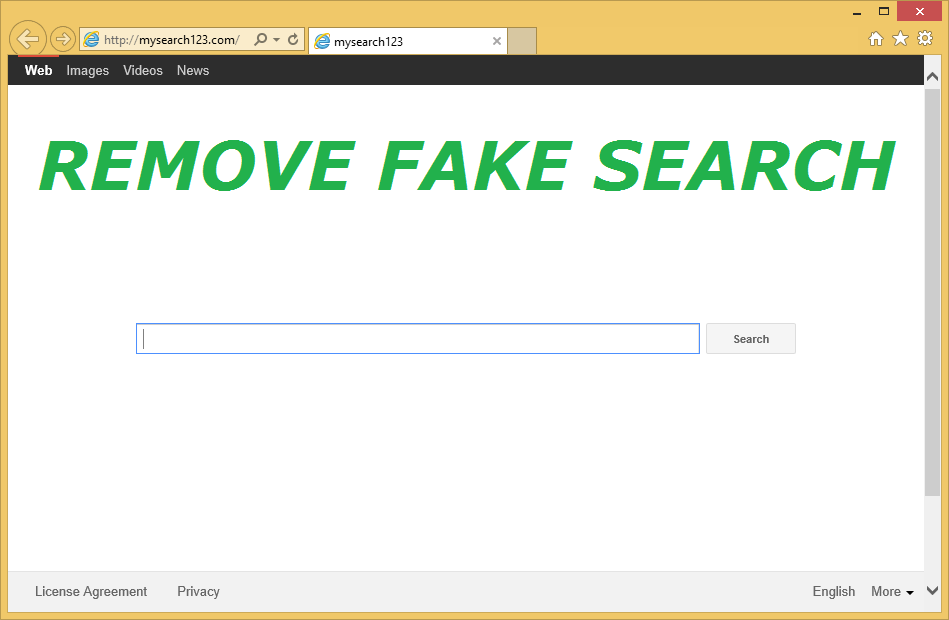Image resolution: width=949 pixels, height=620 pixels.
Task: Click the Refresh page icon
Action: pos(293,40)
